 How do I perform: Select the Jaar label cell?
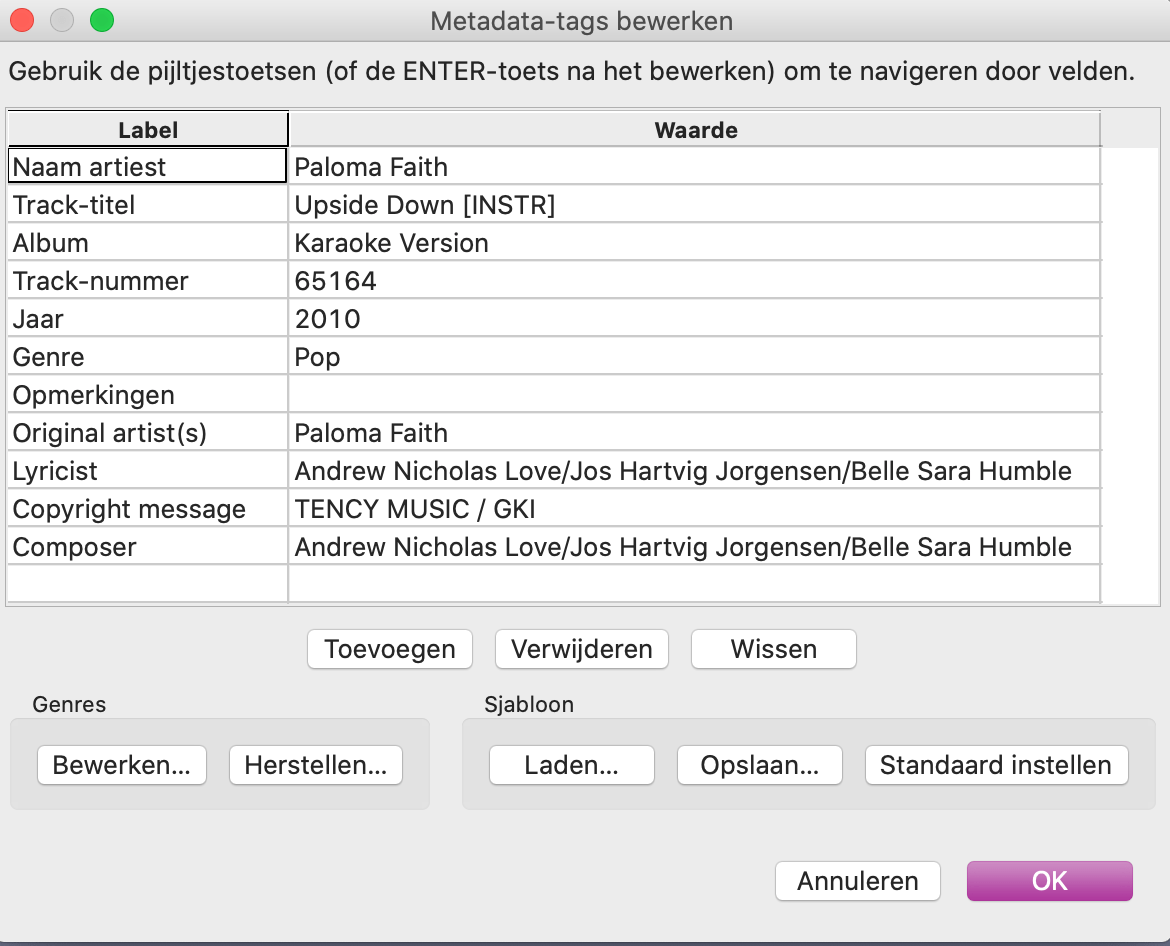148,319
